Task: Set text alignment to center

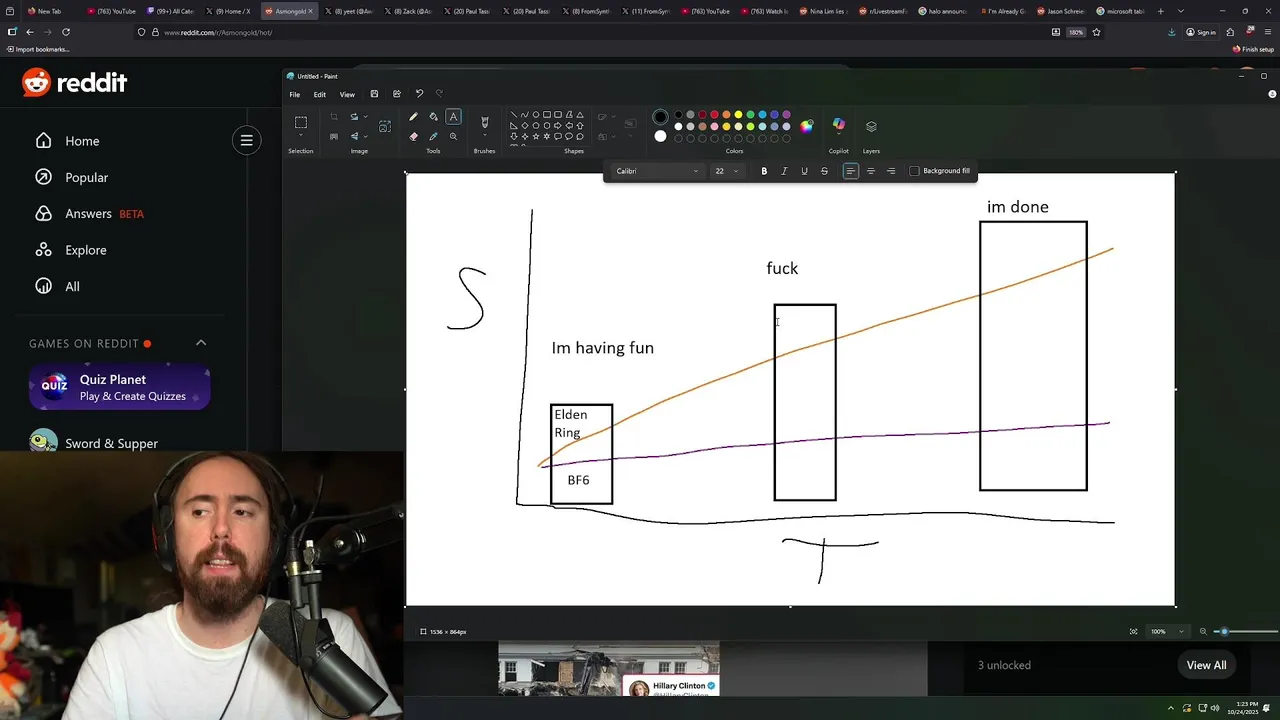Action: click(871, 171)
